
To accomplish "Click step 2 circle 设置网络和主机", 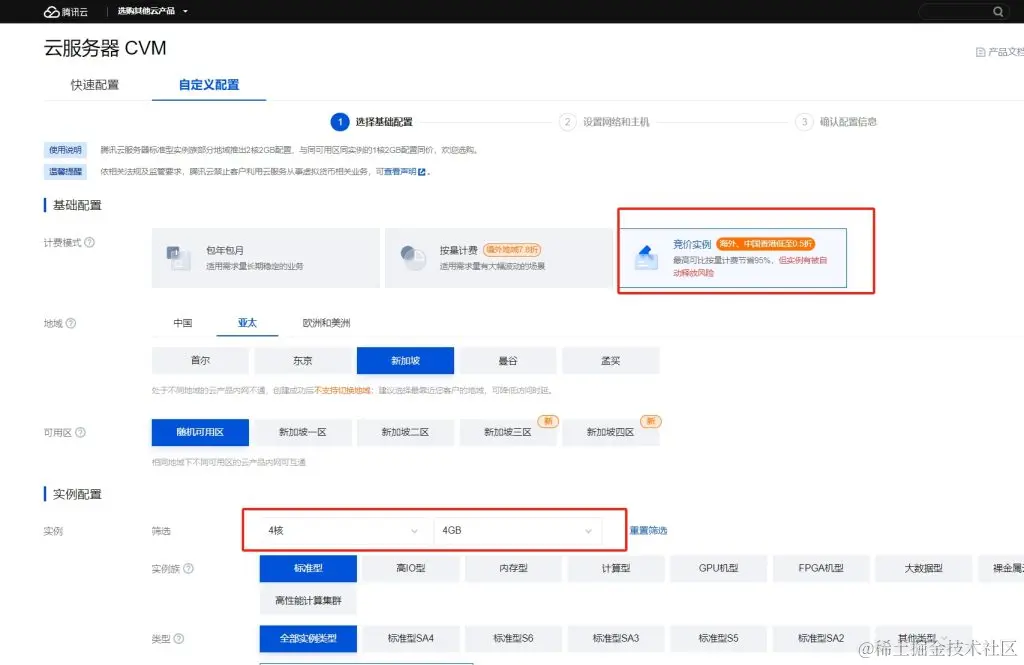I will [568, 122].
